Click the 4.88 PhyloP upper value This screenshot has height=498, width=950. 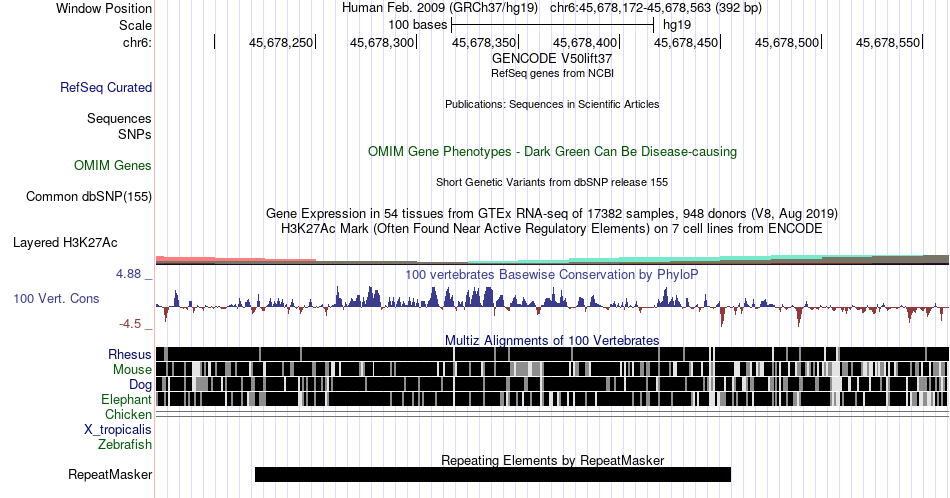pyautogui.click(x=128, y=274)
